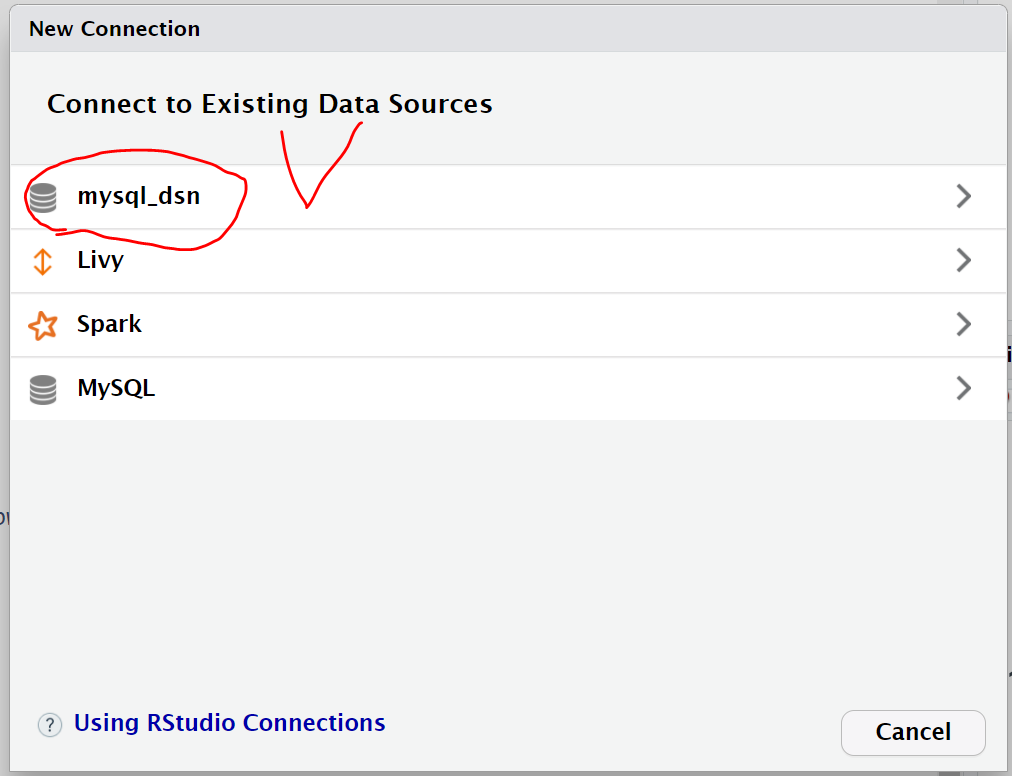1012x776 pixels.
Task: Click the Connect to Existing Data Sources heading
Action: [x=270, y=104]
